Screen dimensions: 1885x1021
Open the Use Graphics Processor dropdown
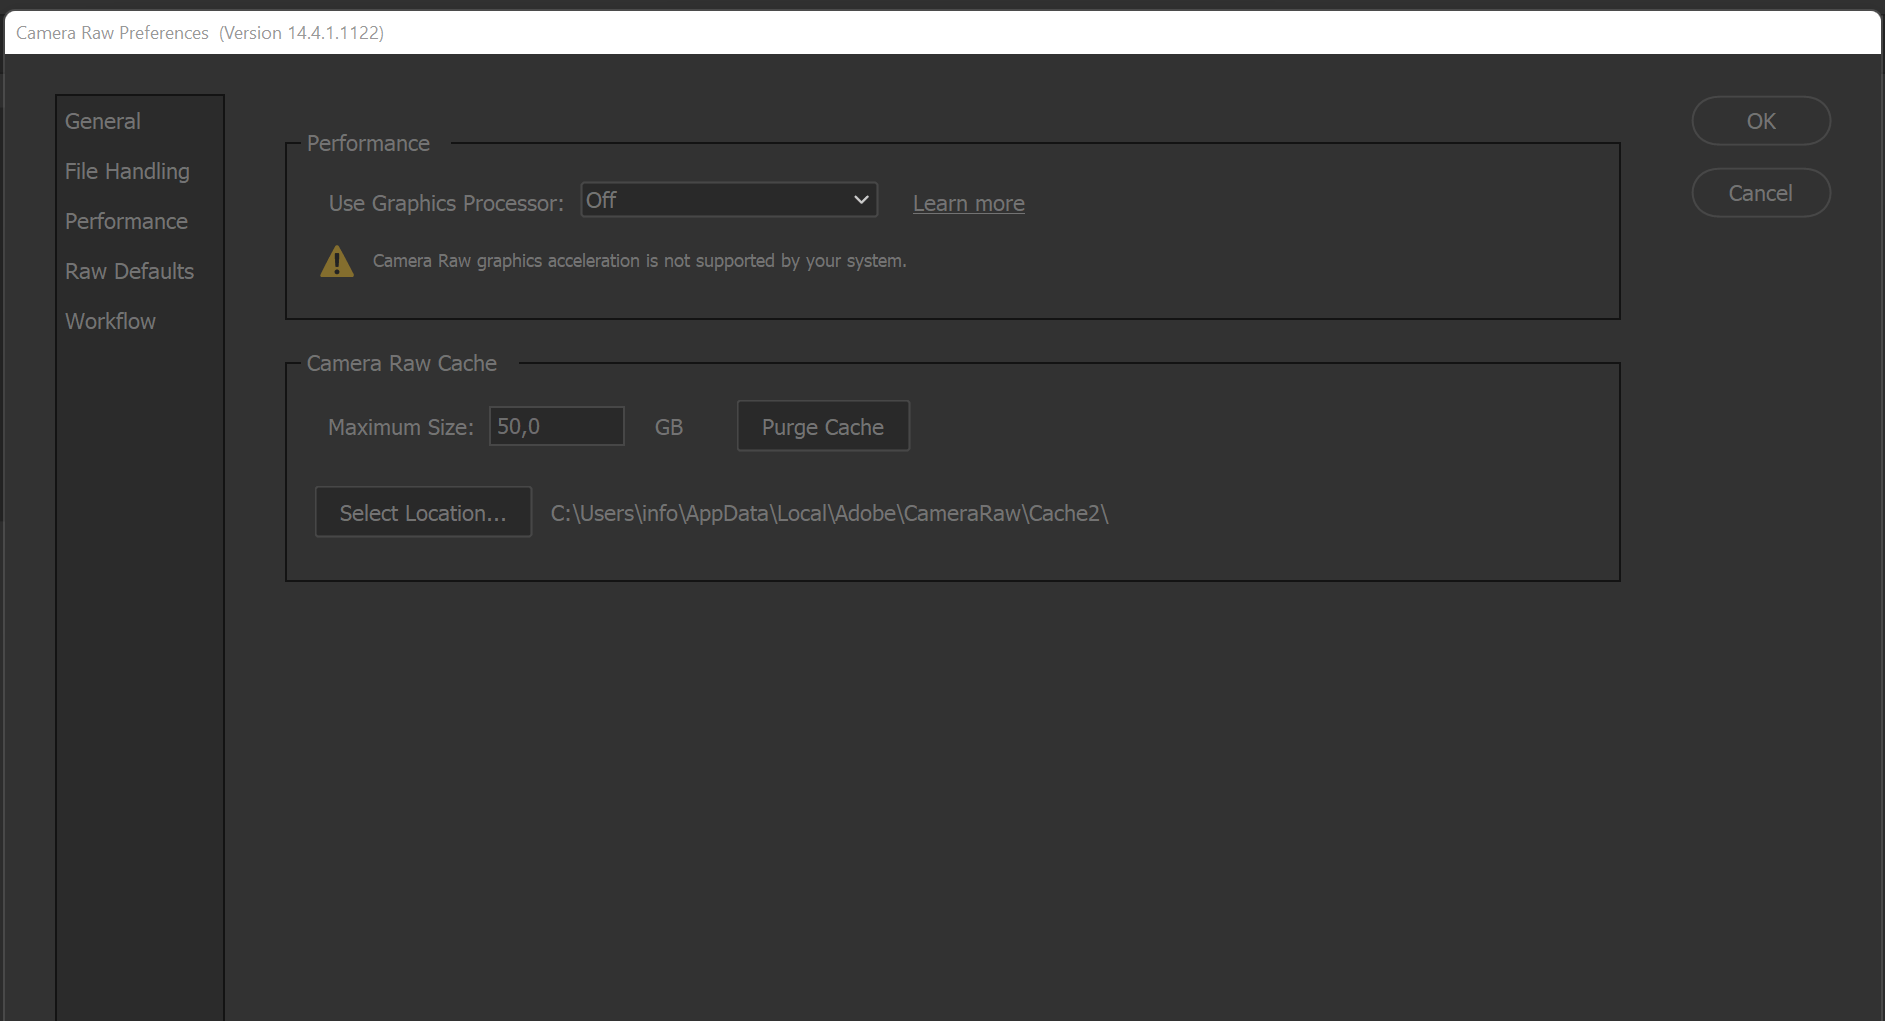728,199
